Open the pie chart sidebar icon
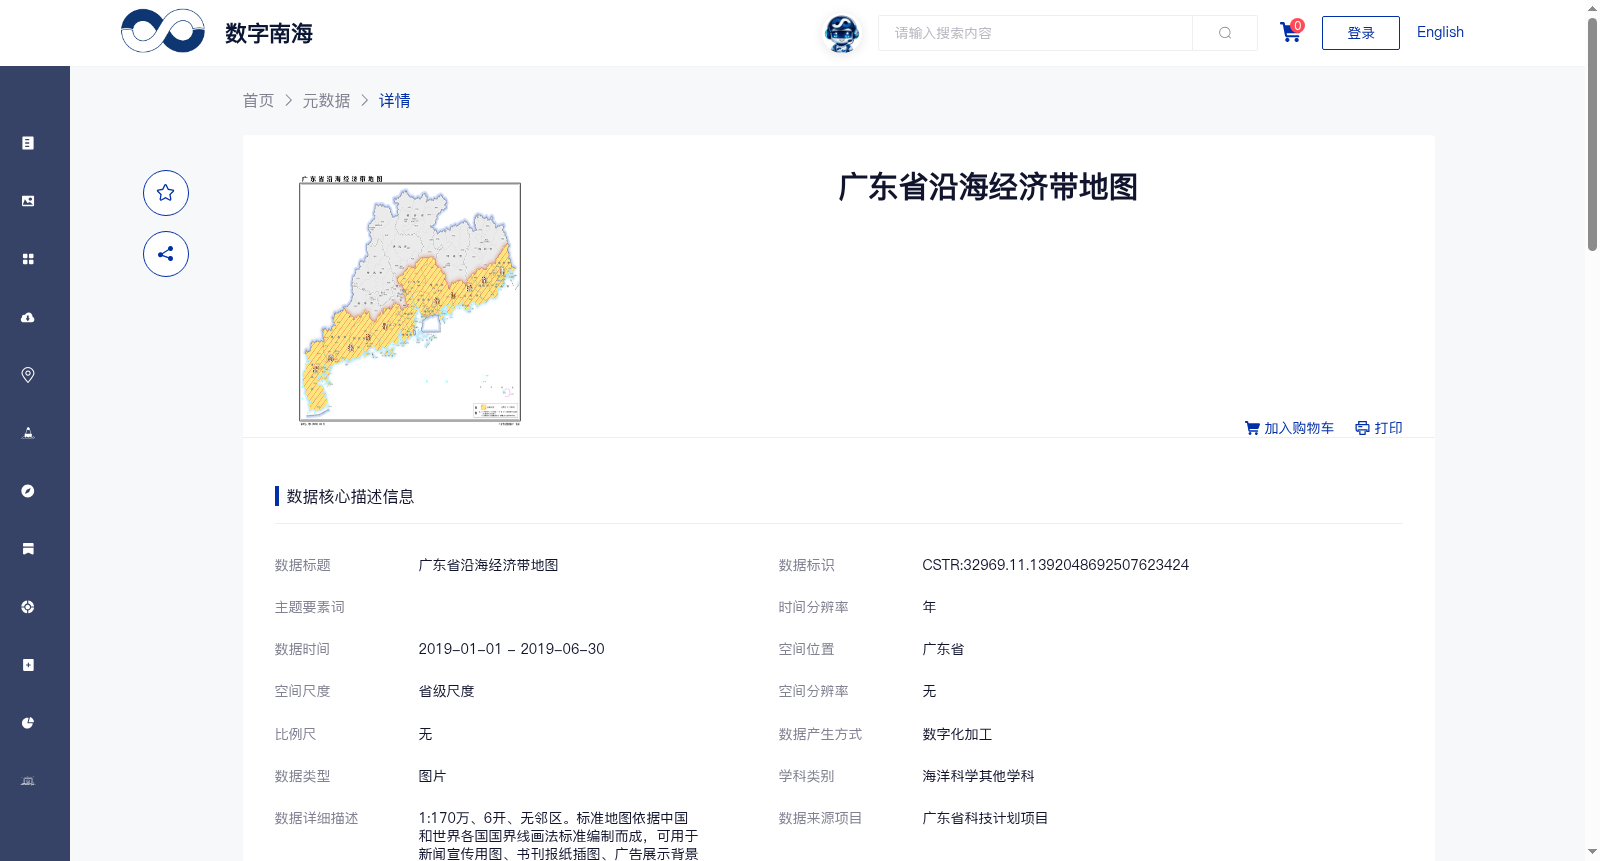Image resolution: width=1600 pixels, height=861 pixels. [28, 723]
